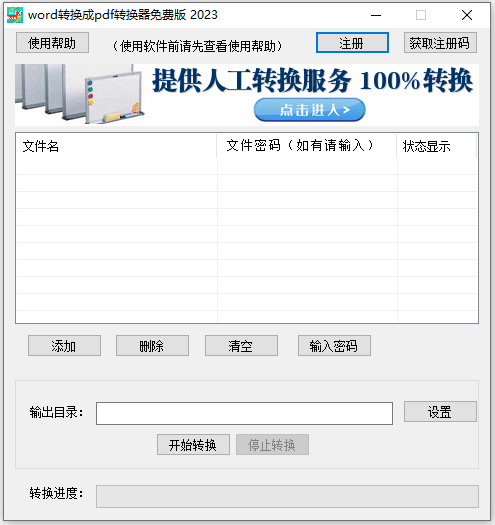Click the 点击进入 banner button
Viewport: 495px width, 525px height.
tap(309, 110)
